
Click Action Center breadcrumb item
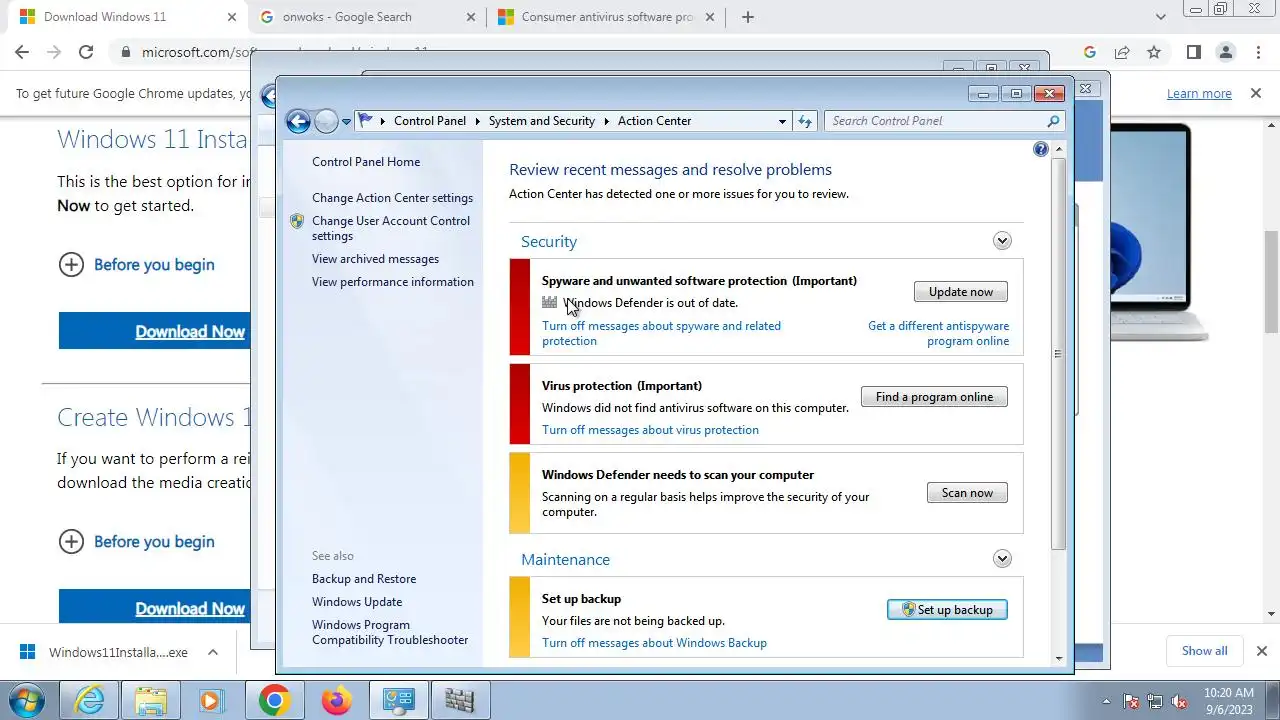coord(655,121)
